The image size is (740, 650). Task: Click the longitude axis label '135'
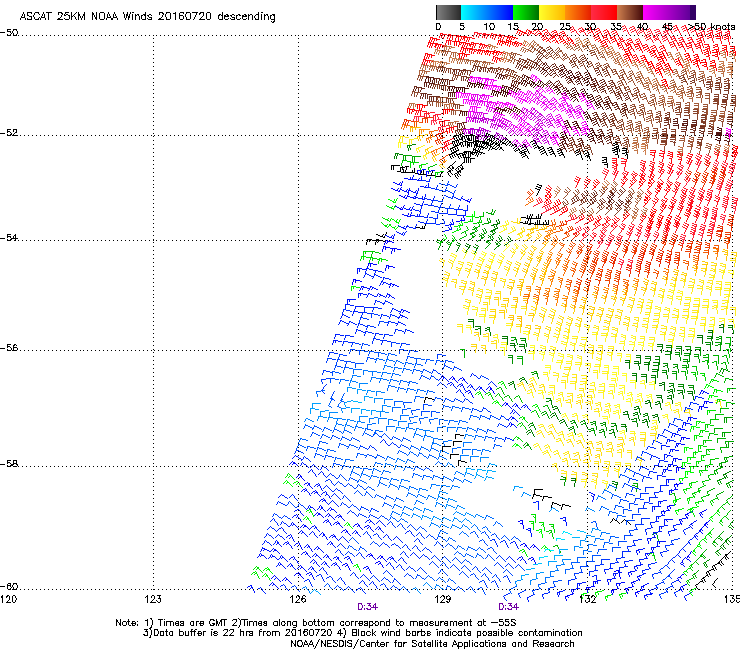click(732, 599)
